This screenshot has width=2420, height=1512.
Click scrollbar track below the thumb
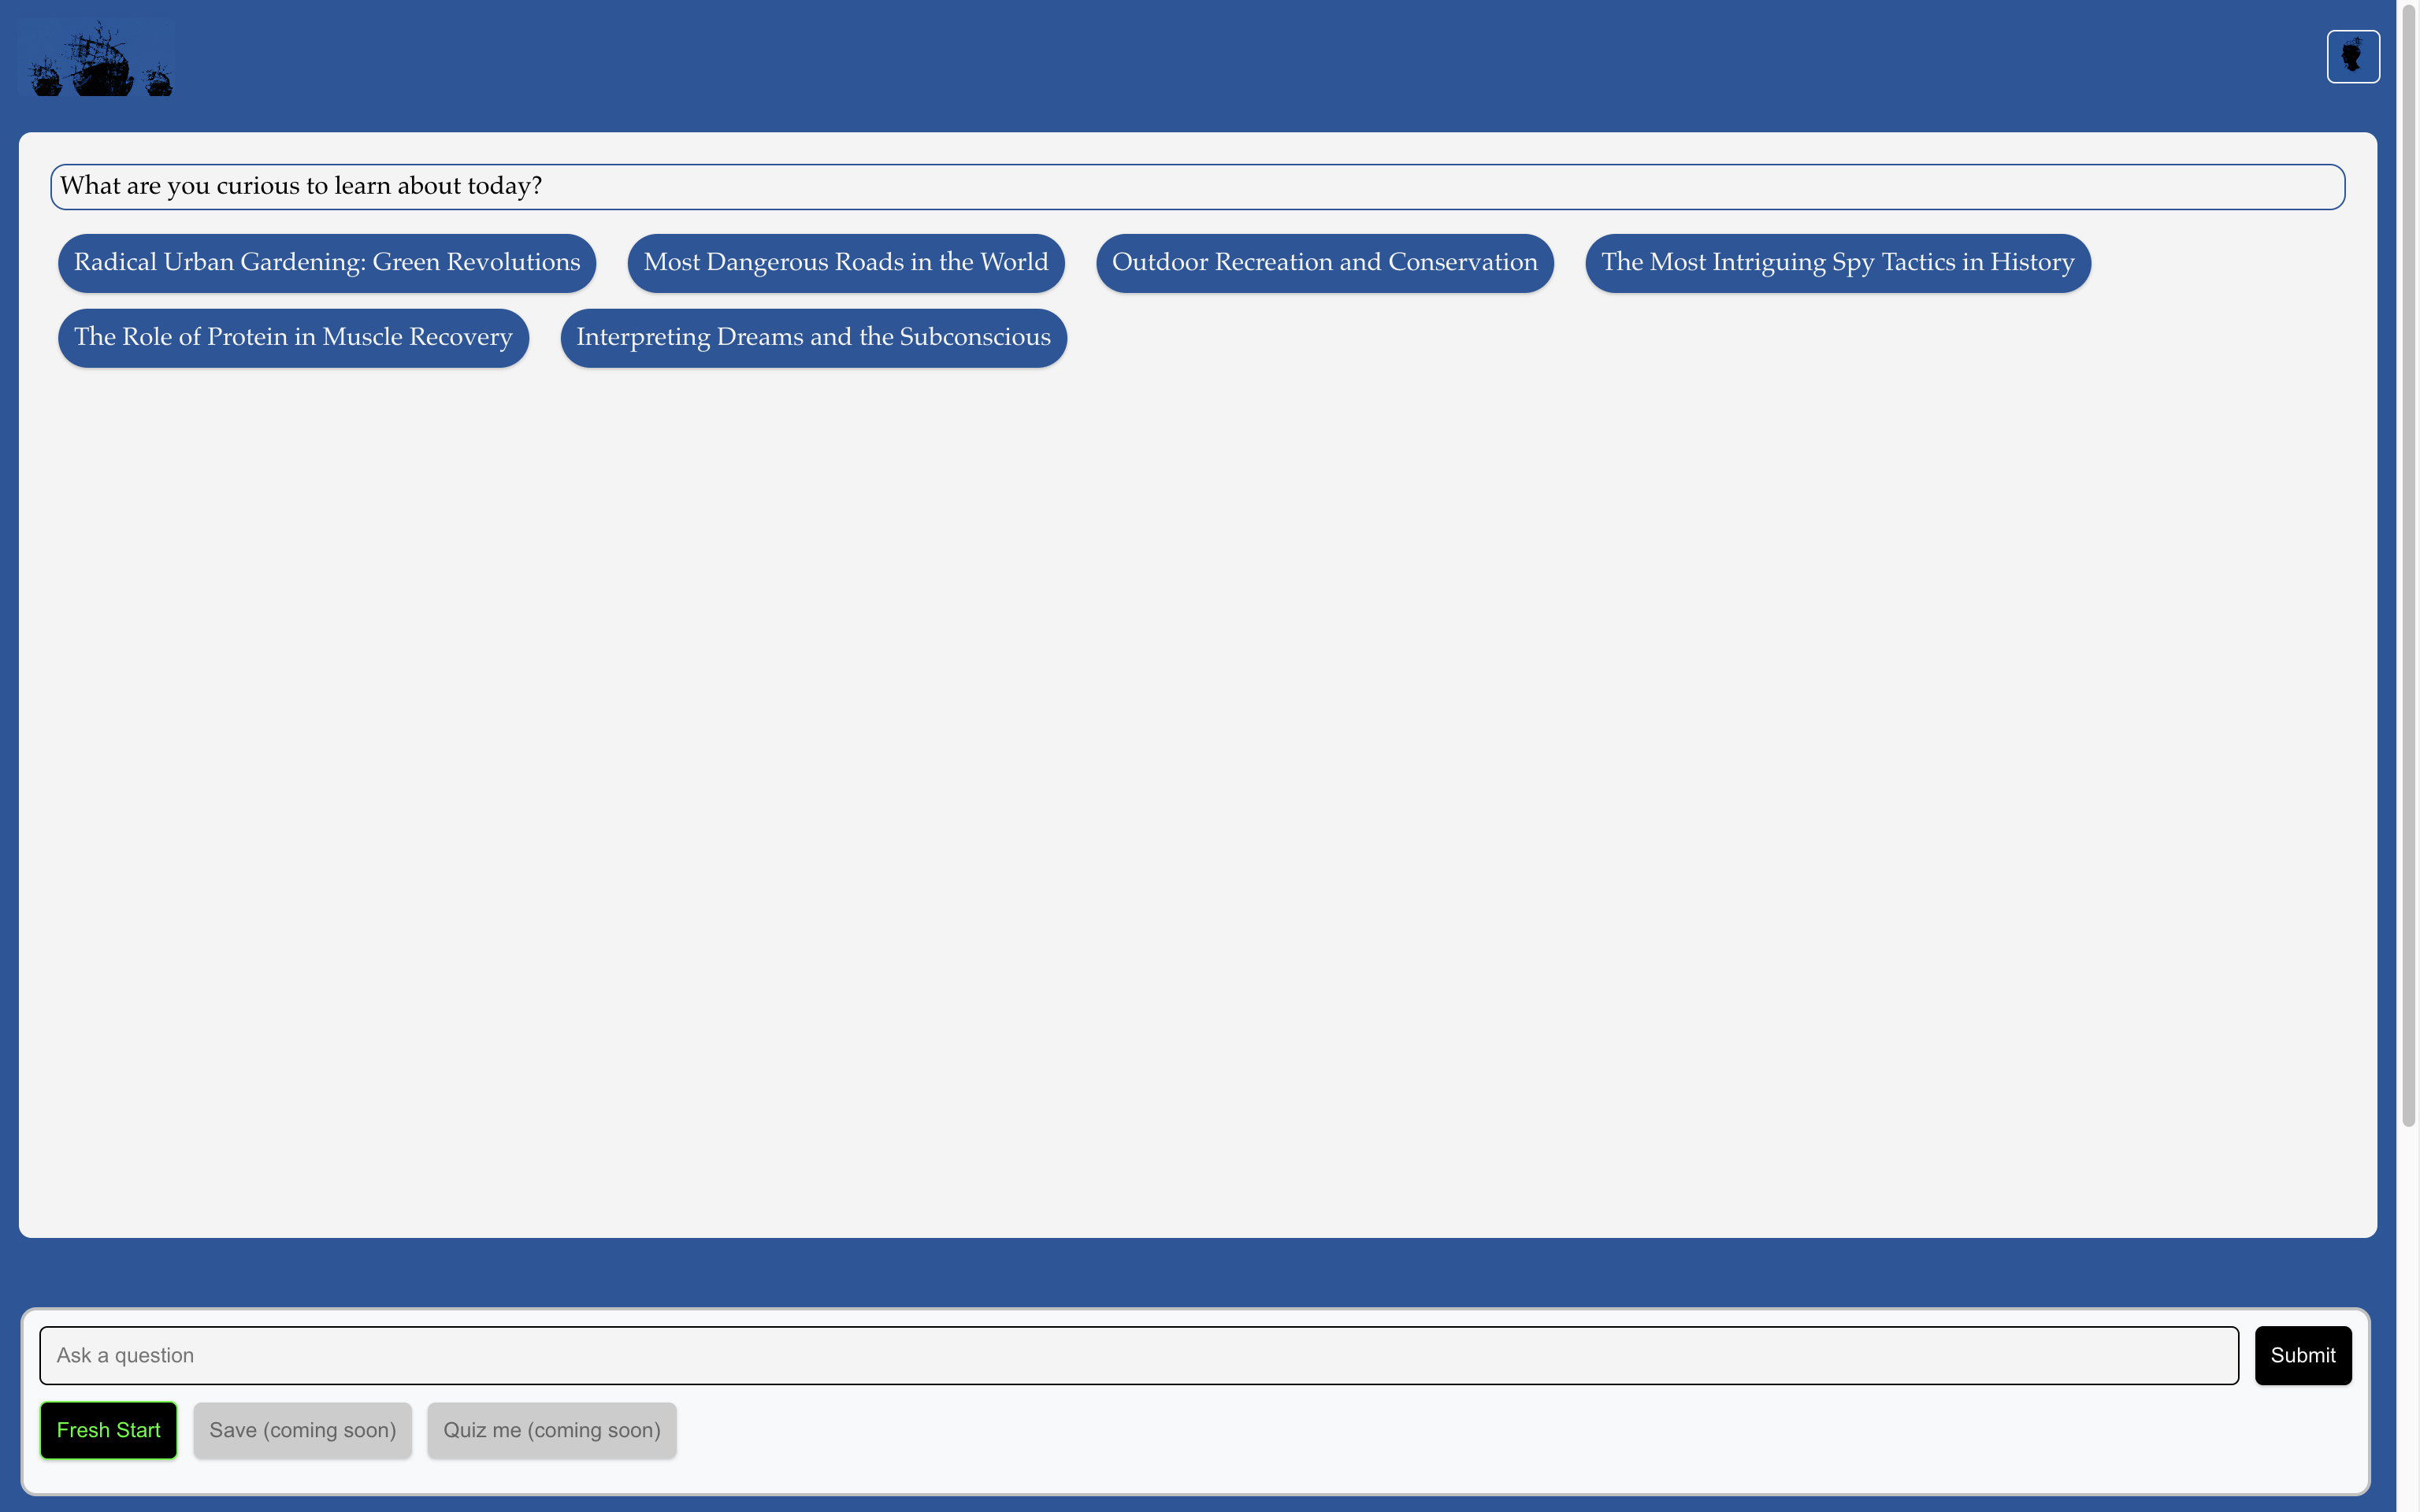[x=2408, y=1320]
